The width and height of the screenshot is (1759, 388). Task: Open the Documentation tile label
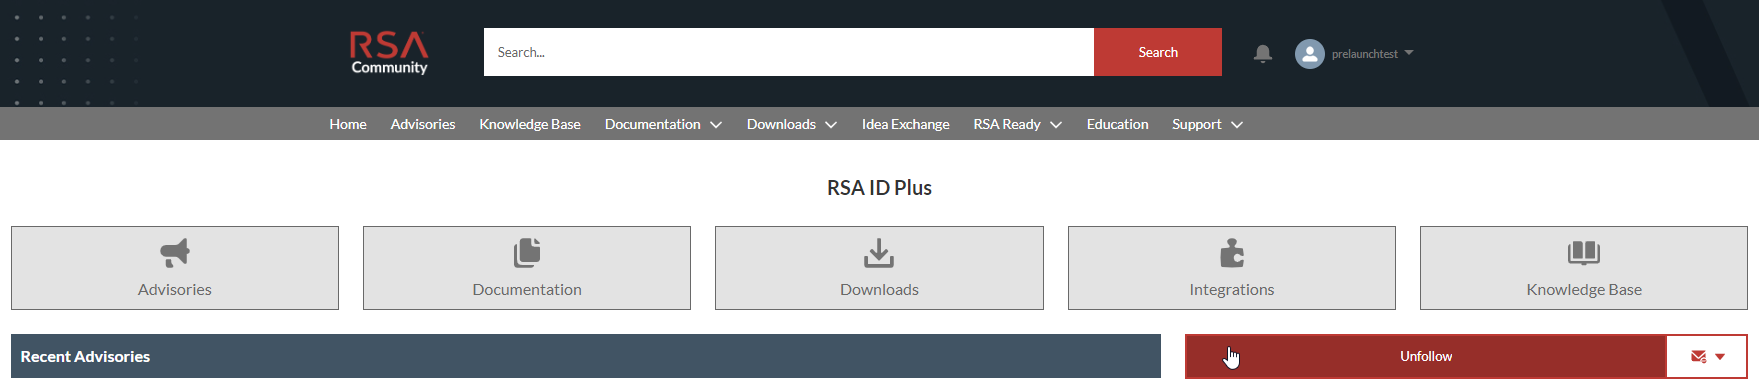(527, 290)
